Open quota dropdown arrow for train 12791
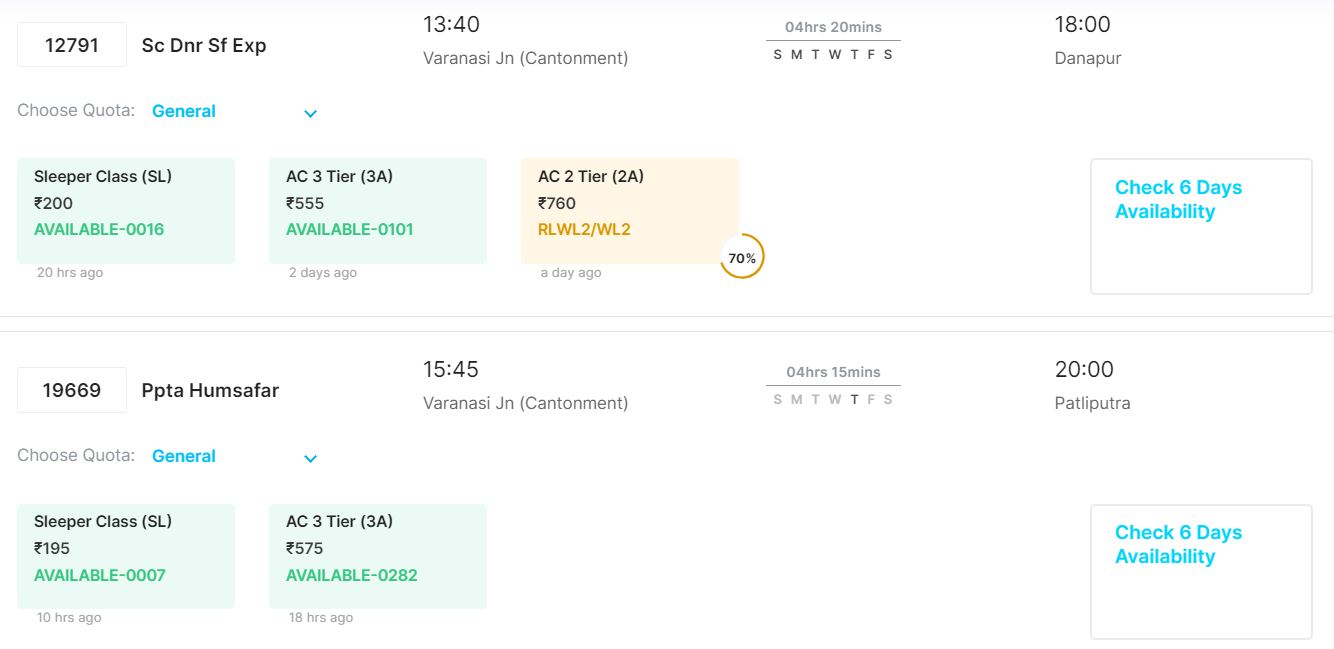Screen dimensions: 1334x649 [310, 113]
